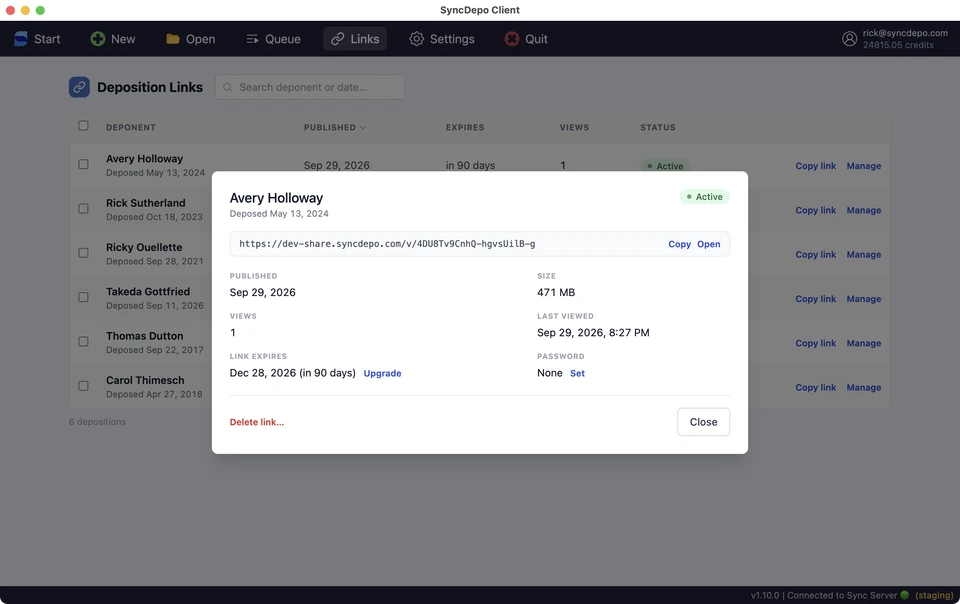Viewport: 960px width, 604px height.
Task: Sort by the Published column chevron
Action: (363, 127)
